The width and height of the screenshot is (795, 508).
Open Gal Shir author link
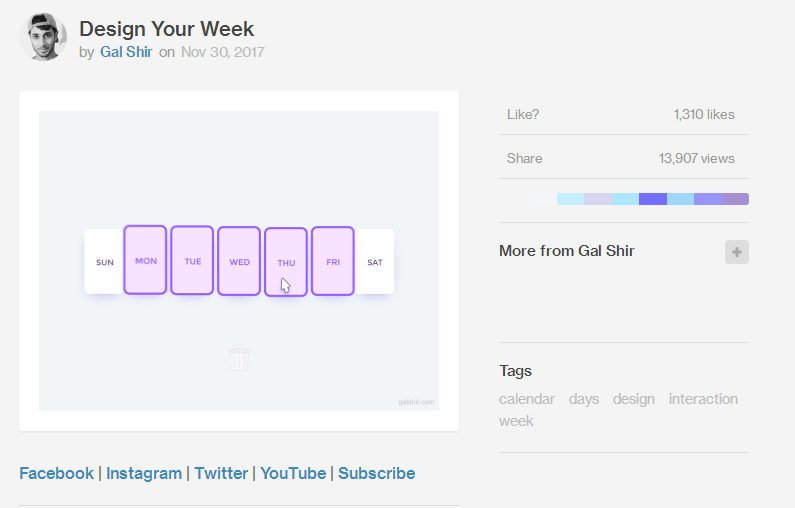point(126,52)
